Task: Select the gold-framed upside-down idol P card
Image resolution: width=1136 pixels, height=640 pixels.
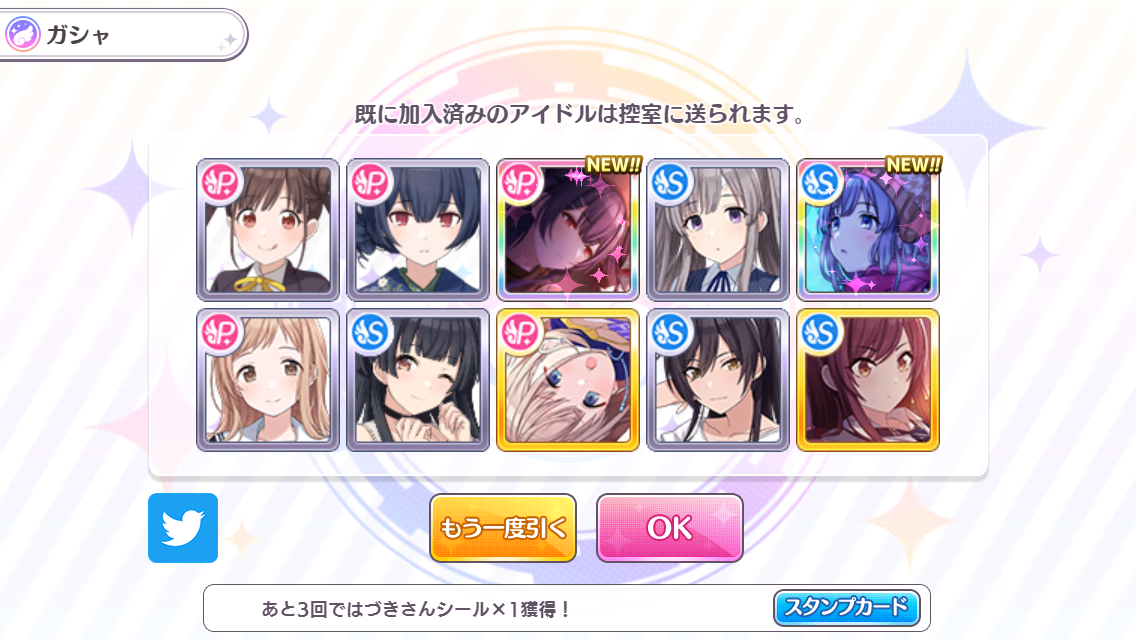Action: click(568, 380)
